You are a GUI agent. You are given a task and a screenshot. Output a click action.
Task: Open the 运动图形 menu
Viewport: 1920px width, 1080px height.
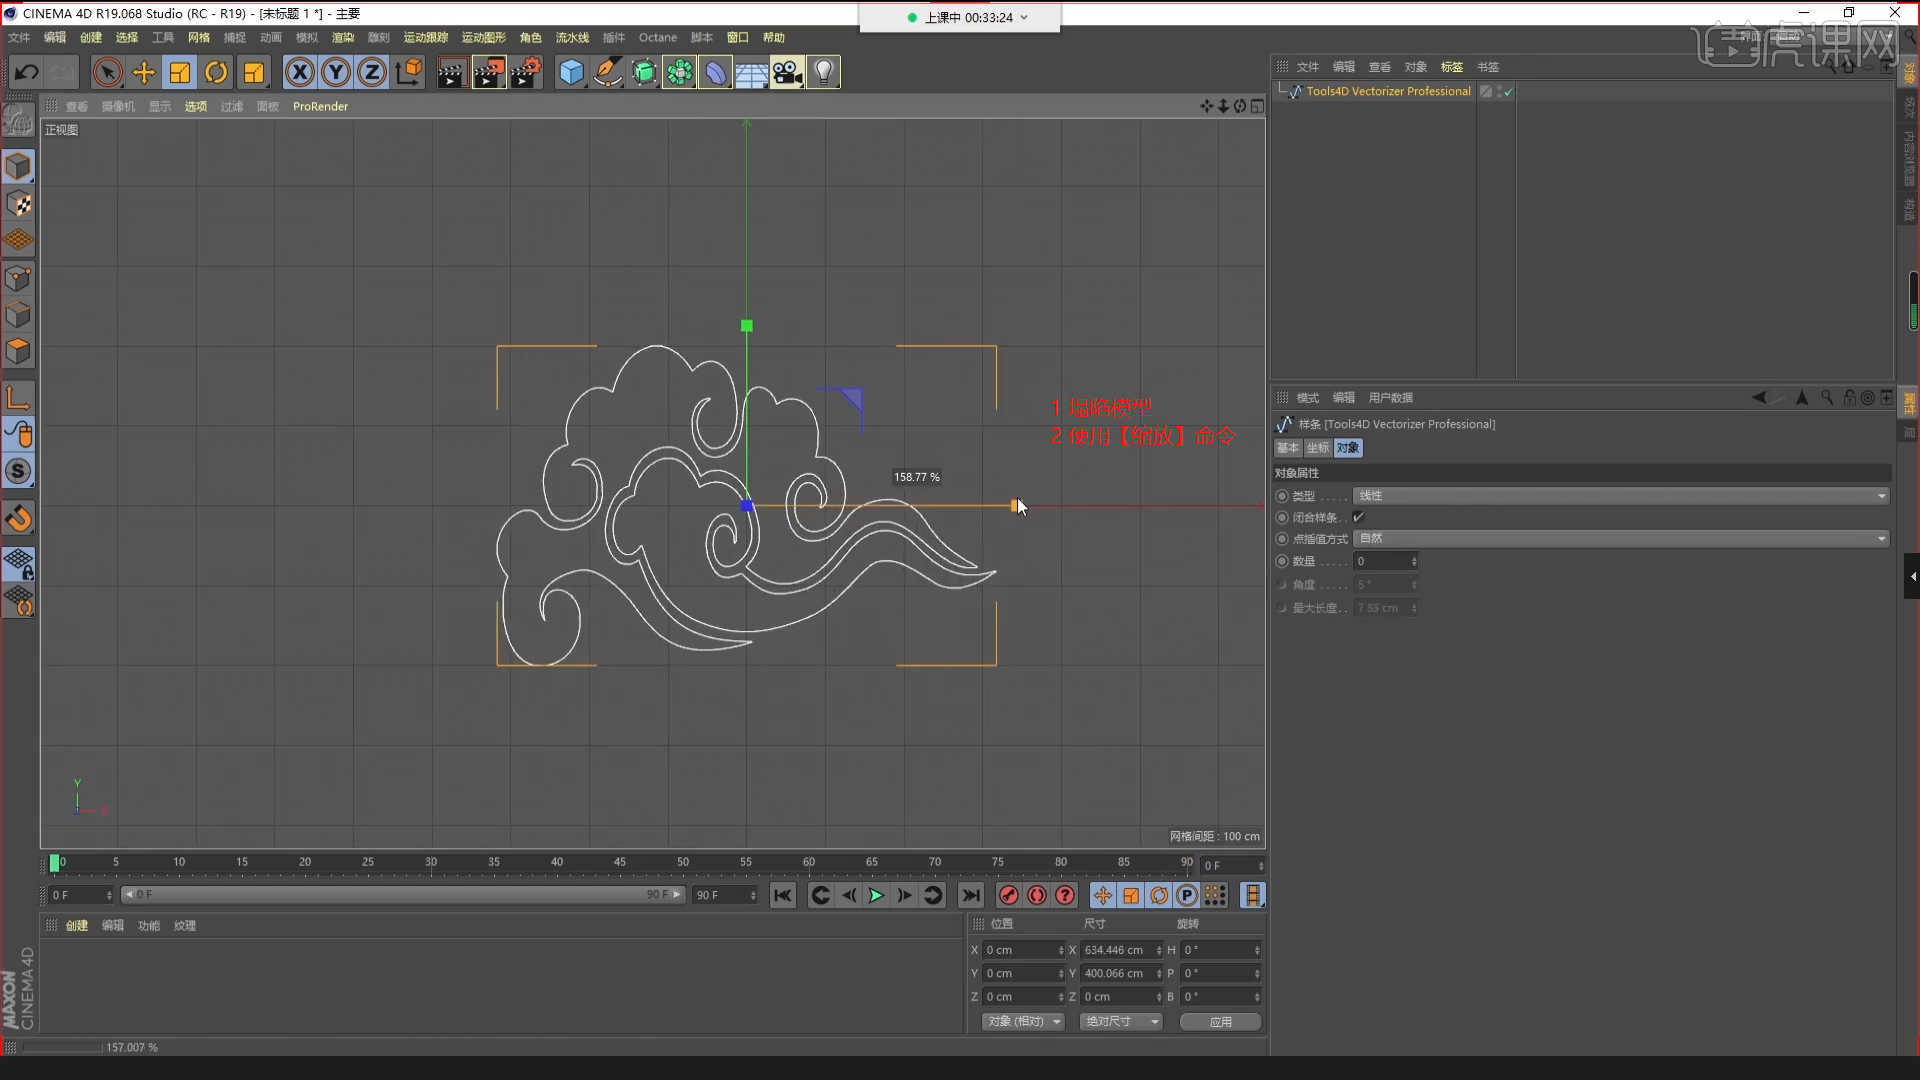point(484,37)
